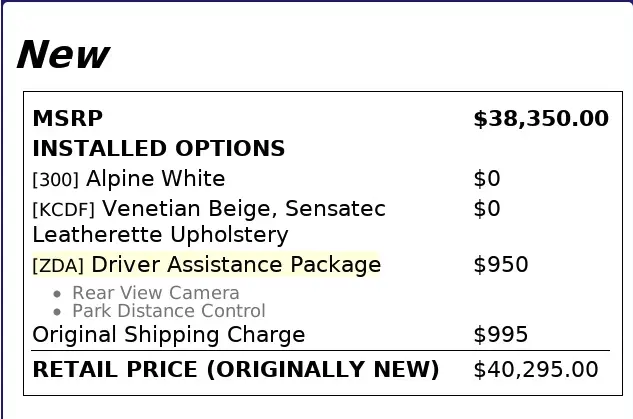Click the Original Shipping Charge label
633x419 pixels.
click(x=168, y=335)
